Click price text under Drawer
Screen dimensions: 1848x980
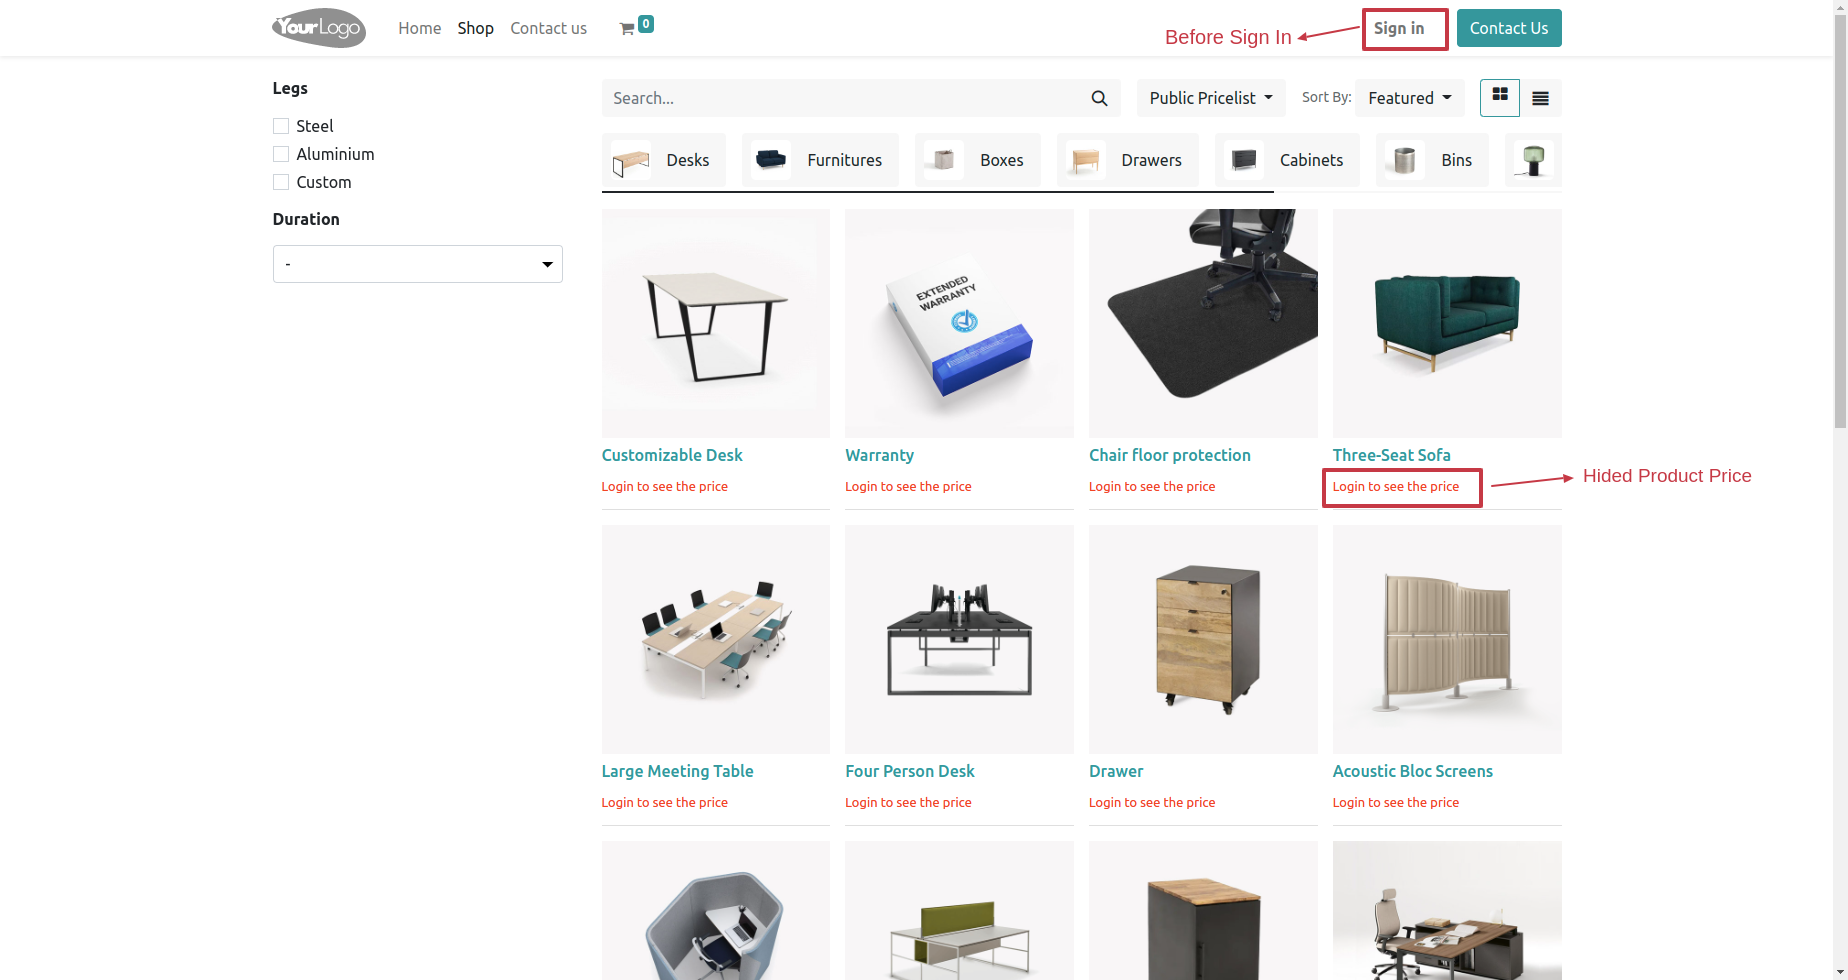coord(1152,803)
